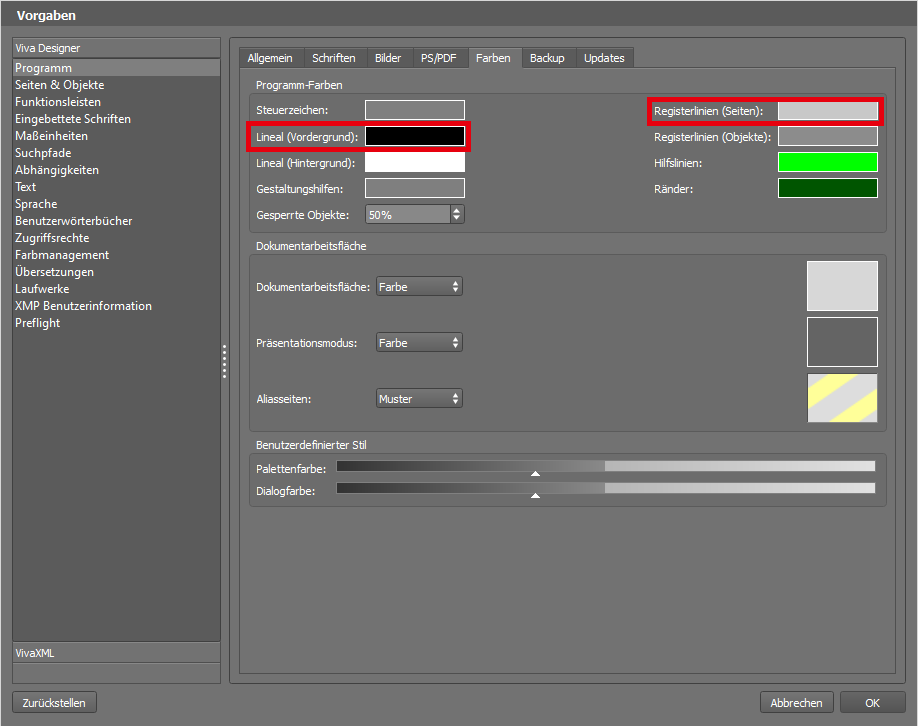Change the Lineal (Vordergrund) black swatch
Viewport: 918px width, 726px height.
point(415,136)
